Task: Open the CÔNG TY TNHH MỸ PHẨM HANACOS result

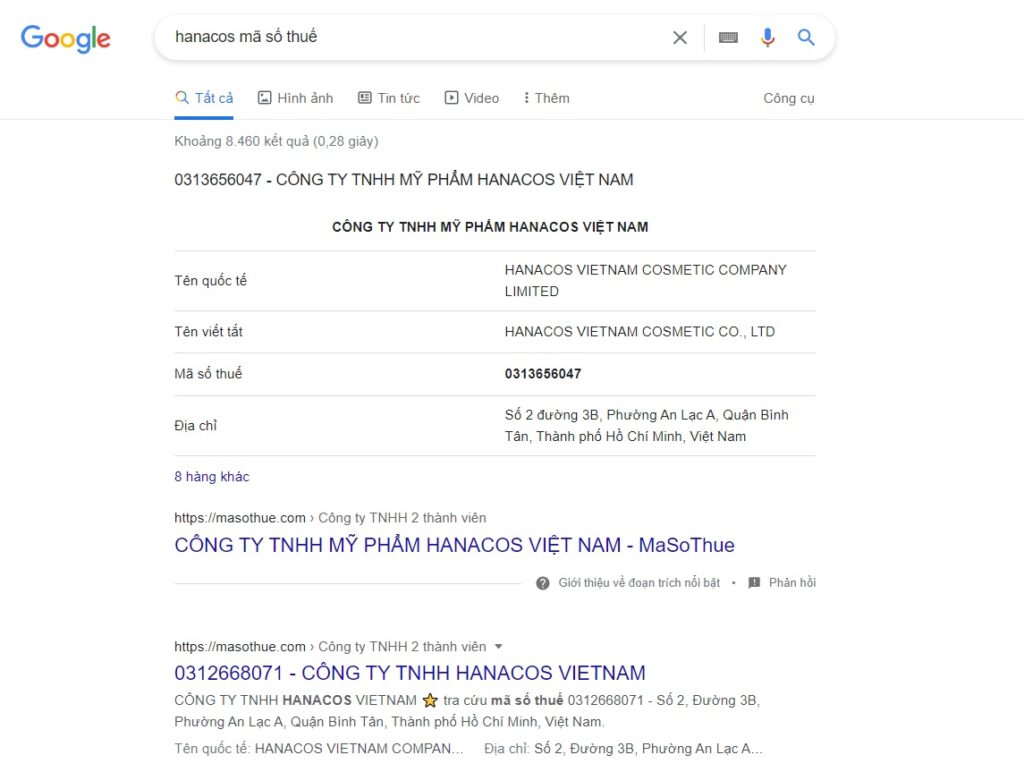Action: click(x=454, y=545)
